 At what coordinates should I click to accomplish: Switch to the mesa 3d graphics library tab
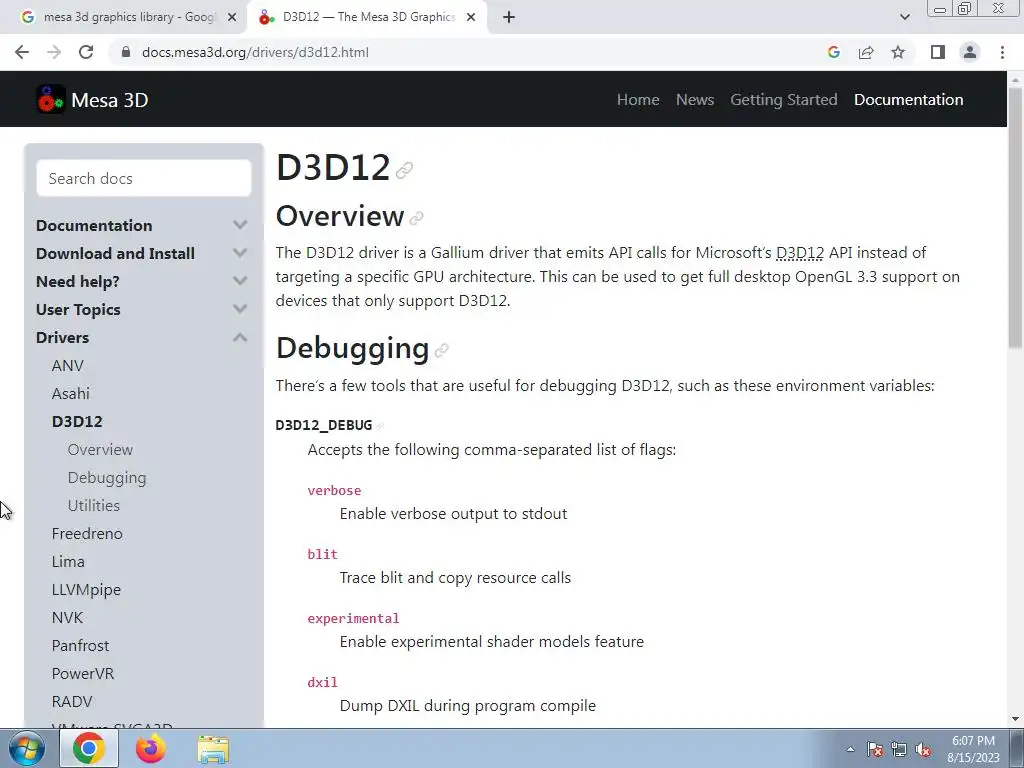(x=124, y=17)
